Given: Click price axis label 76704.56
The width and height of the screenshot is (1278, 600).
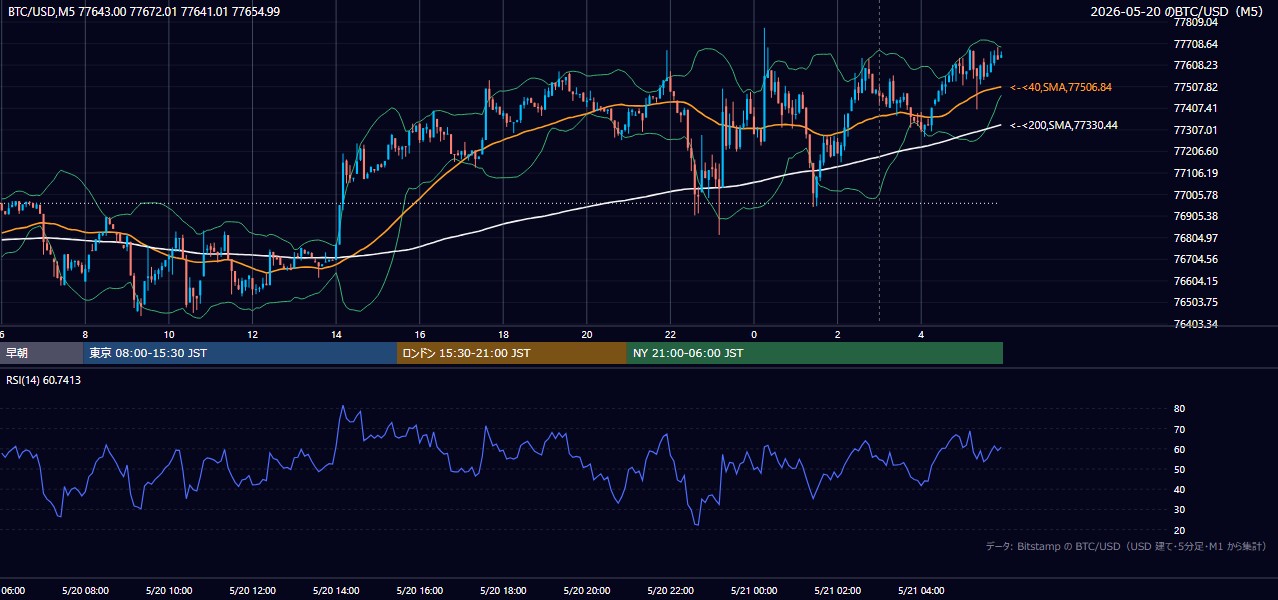Looking at the screenshot, I should 1197,259.
